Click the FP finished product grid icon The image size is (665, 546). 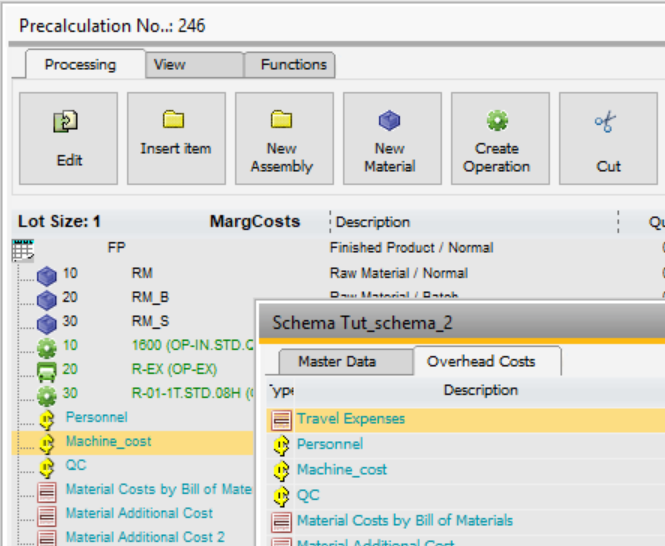23,248
